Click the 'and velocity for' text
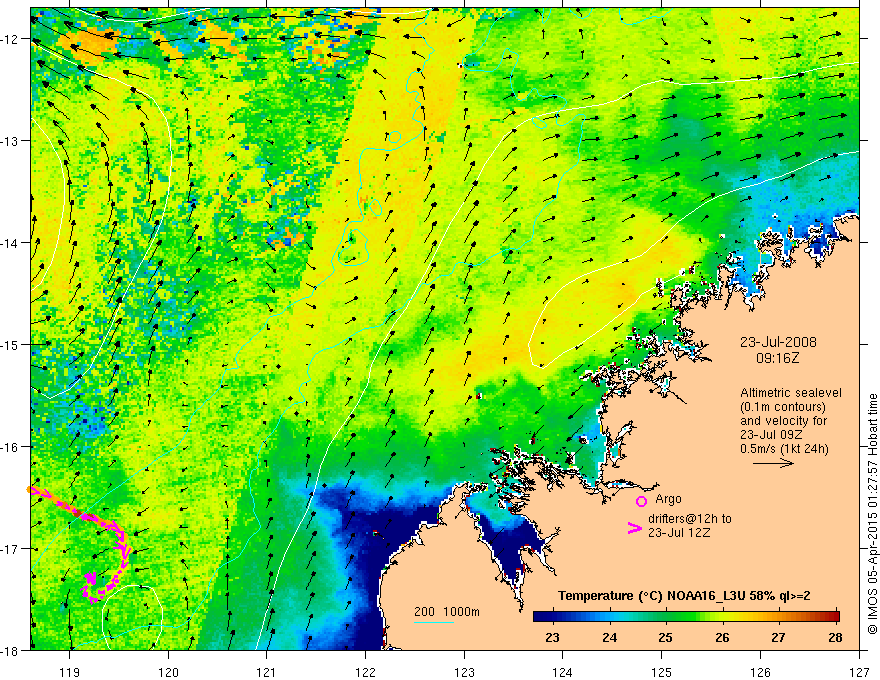Viewport: 880px width, 680px height. pos(783,421)
